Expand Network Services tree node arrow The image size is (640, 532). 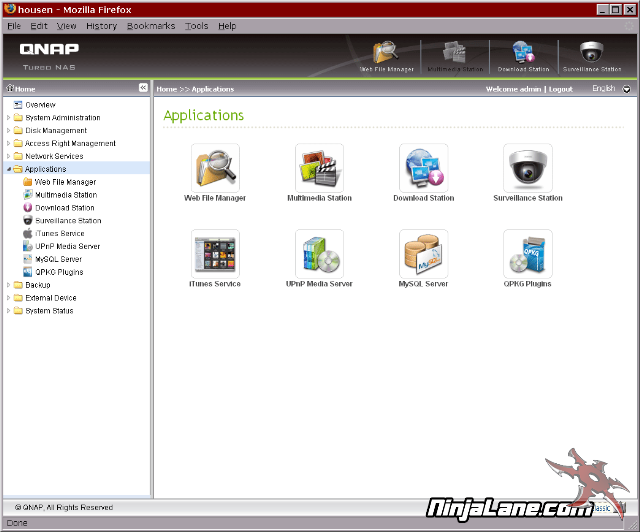(x=8, y=156)
